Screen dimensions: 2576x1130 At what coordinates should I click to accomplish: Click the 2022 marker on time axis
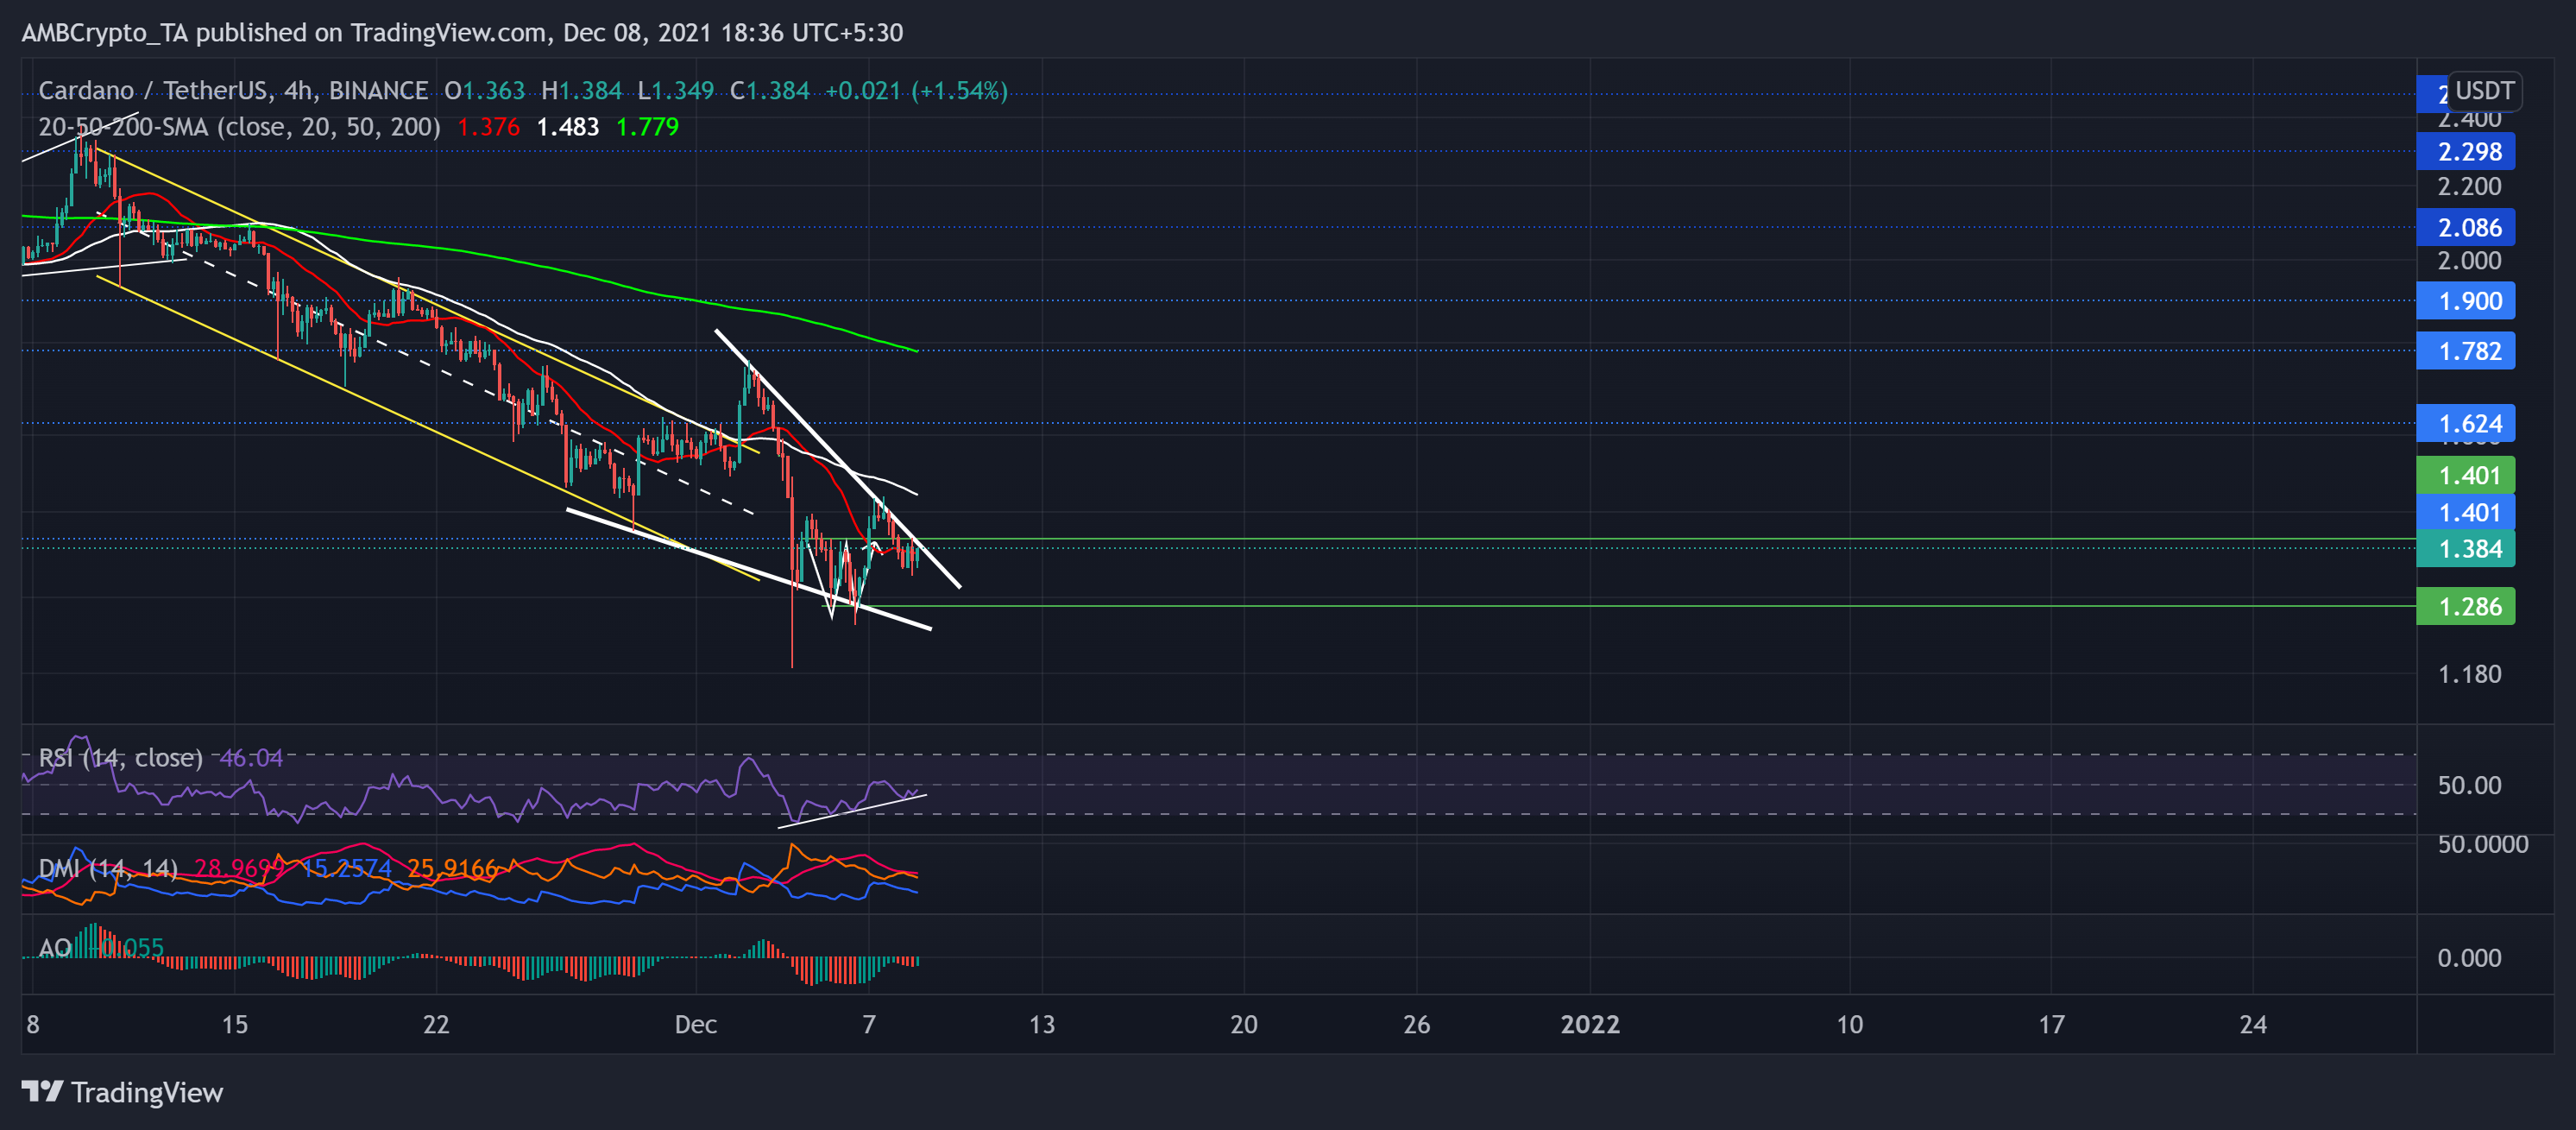click(1590, 1024)
